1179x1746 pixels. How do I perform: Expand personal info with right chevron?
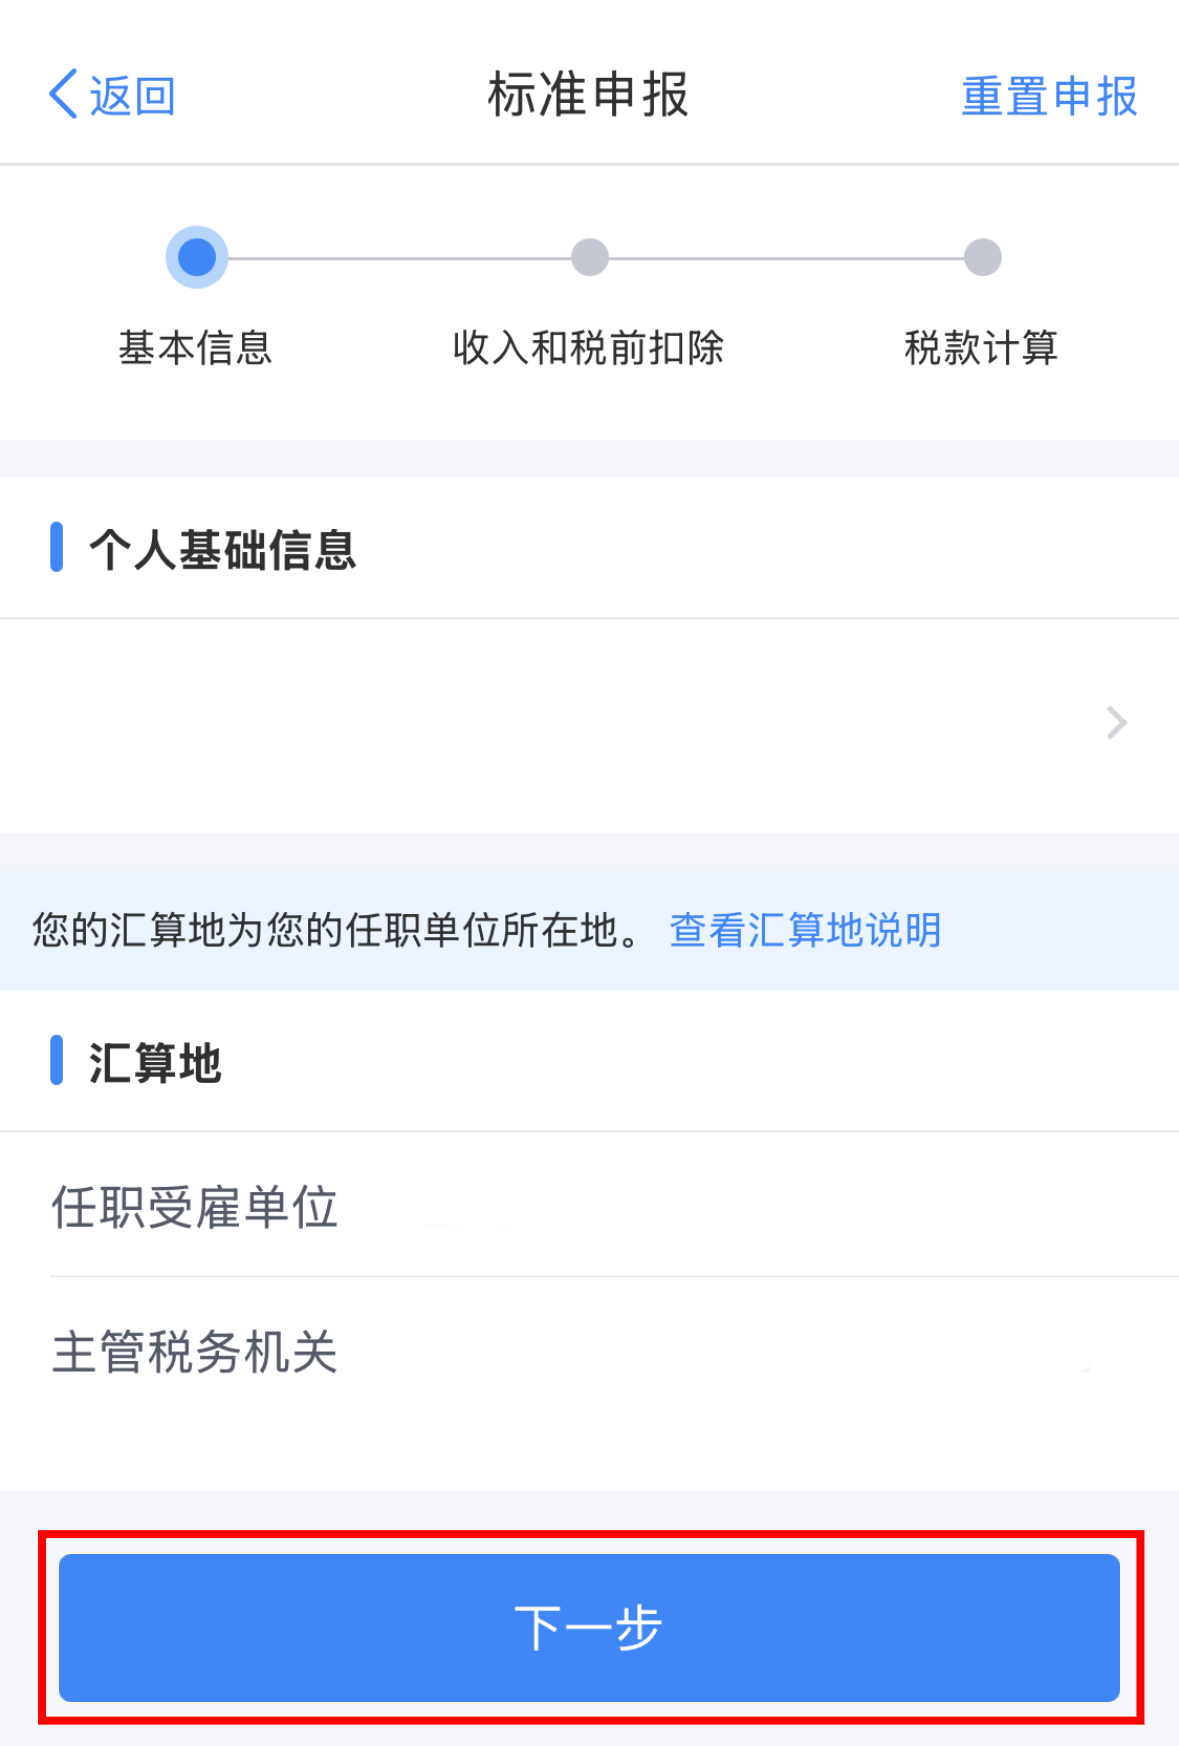coord(1116,723)
